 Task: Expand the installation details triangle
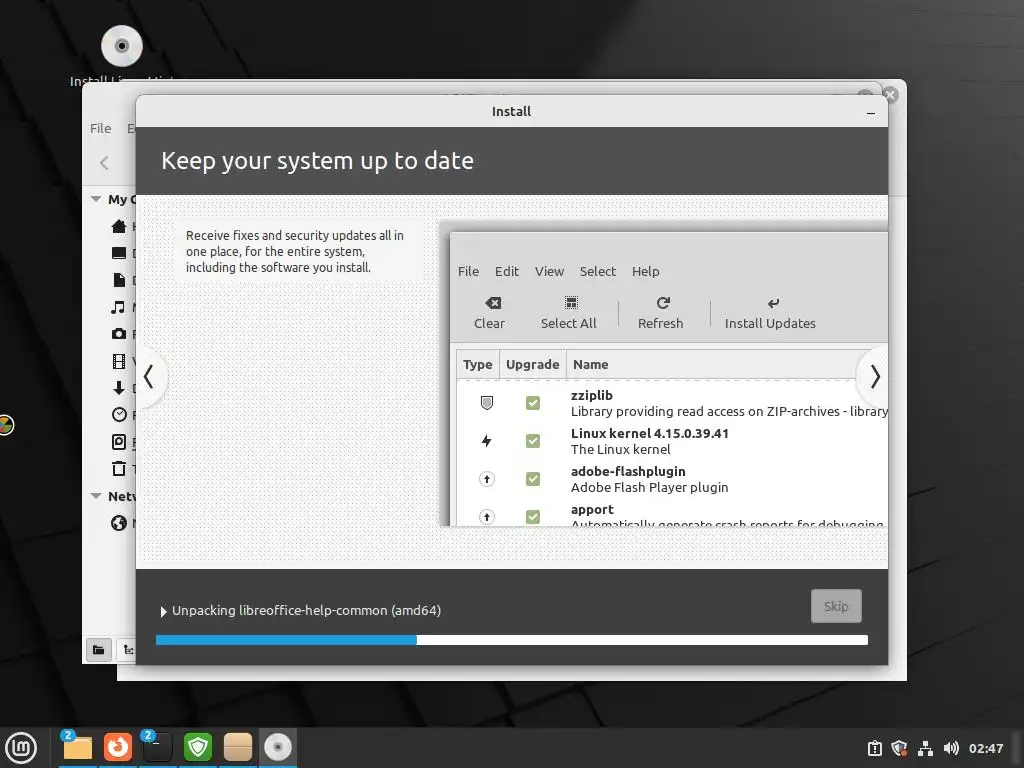(163, 611)
